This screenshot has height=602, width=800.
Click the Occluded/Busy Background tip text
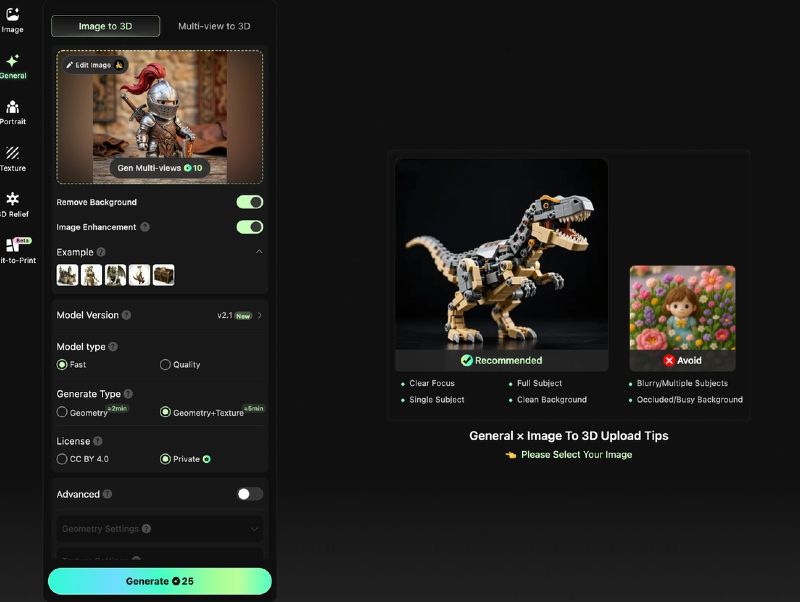pyautogui.click(x=689, y=399)
